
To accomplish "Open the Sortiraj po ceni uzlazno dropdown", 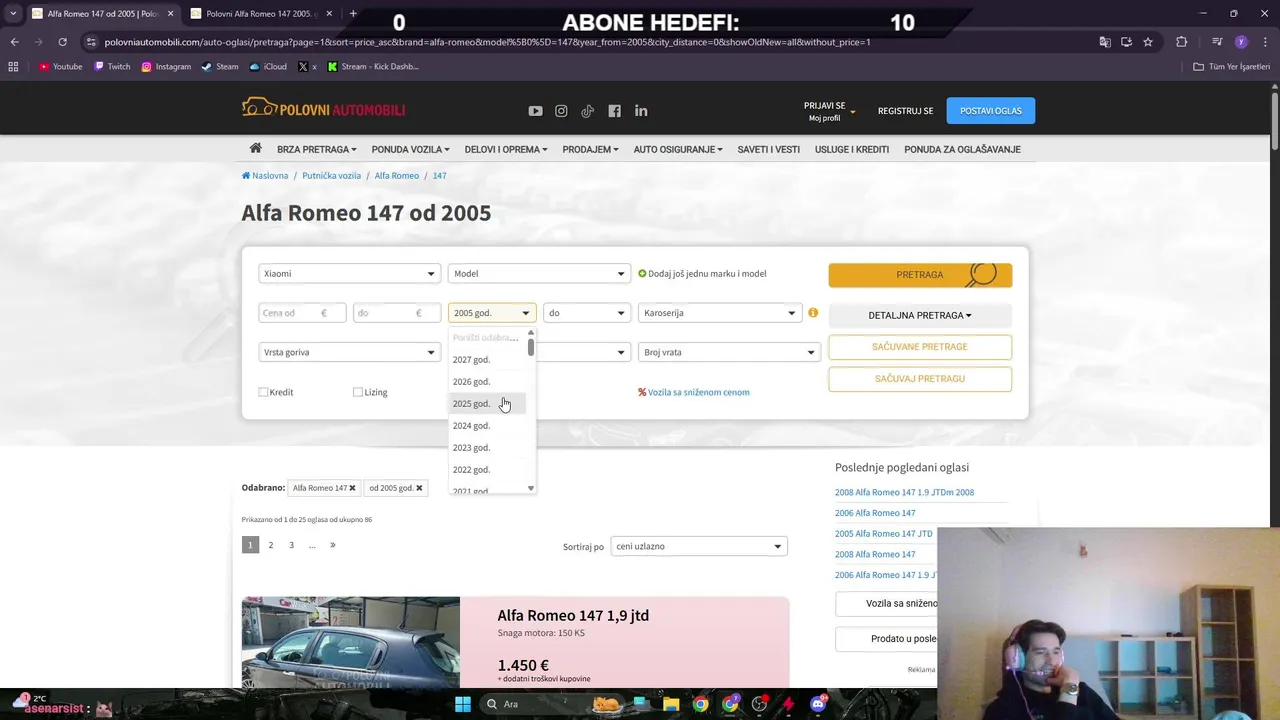I will pos(699,546).
